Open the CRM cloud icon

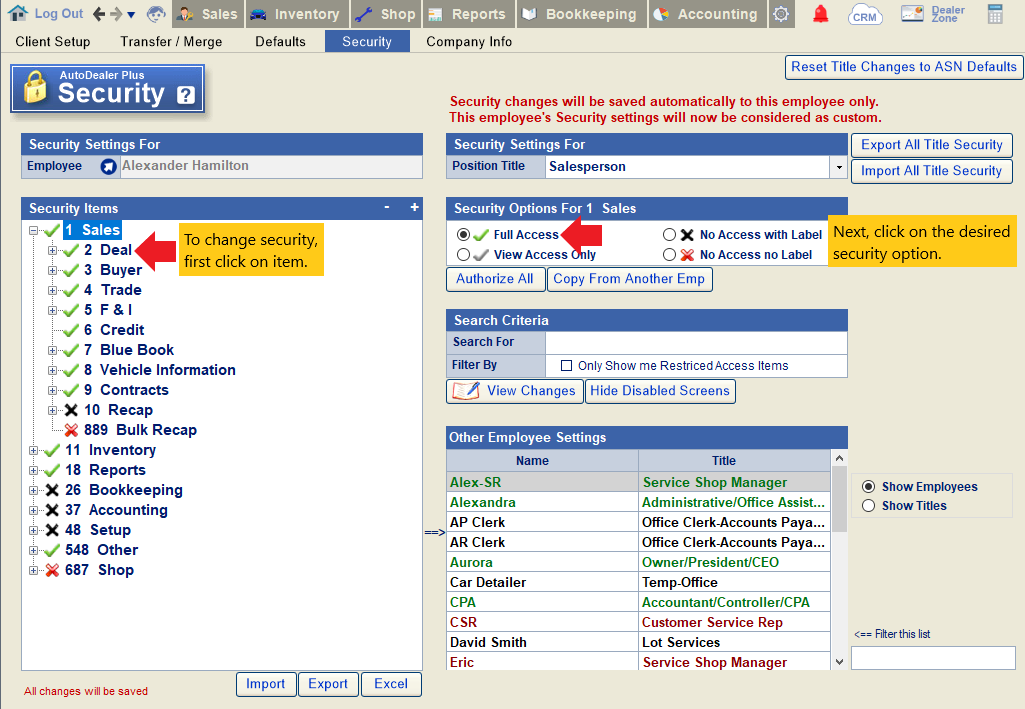pyautogui.click(x=864, y=14)
